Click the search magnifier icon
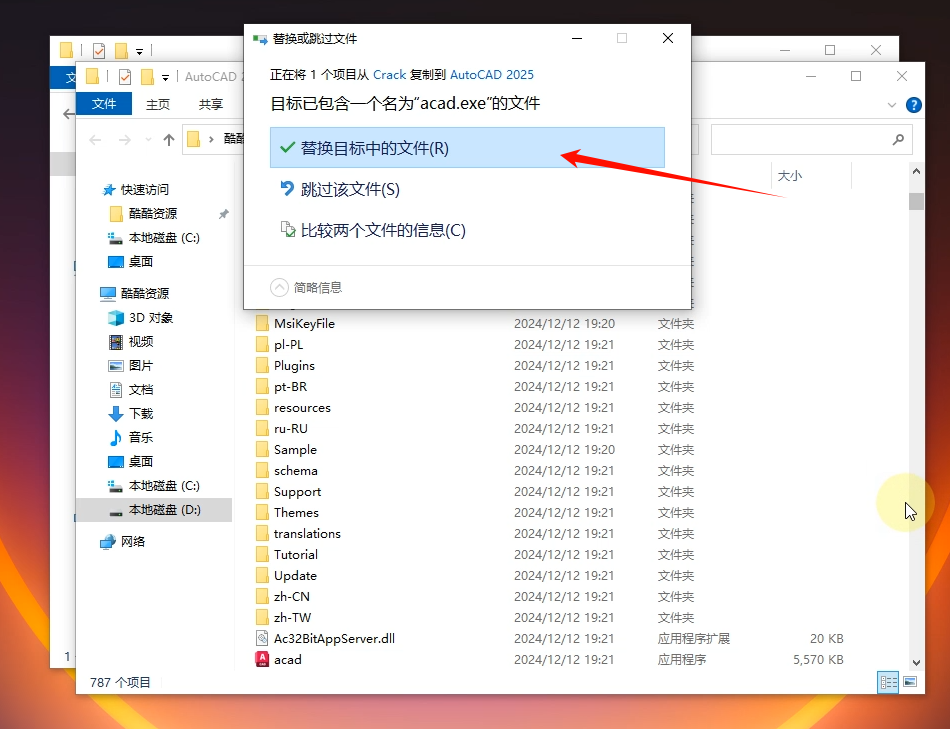Viewport: 950px width, 729px height. click(x=898, y=140)
